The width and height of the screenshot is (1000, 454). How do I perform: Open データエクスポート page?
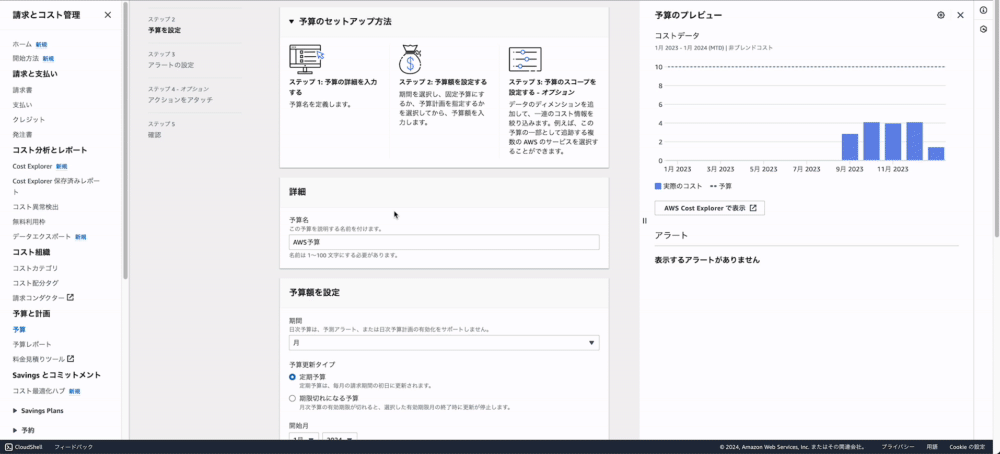click(x=41, y=237)
